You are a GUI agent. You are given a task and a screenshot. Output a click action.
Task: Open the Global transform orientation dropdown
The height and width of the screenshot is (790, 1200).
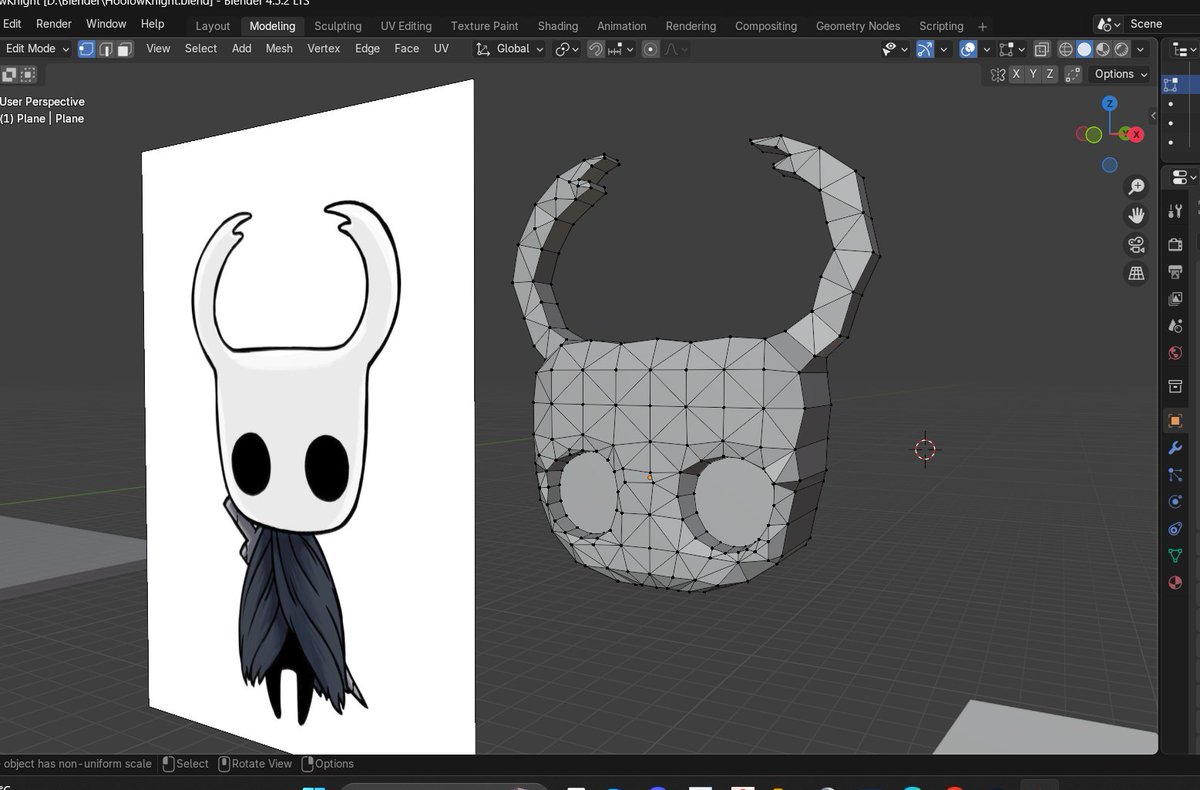click(510, 48)
